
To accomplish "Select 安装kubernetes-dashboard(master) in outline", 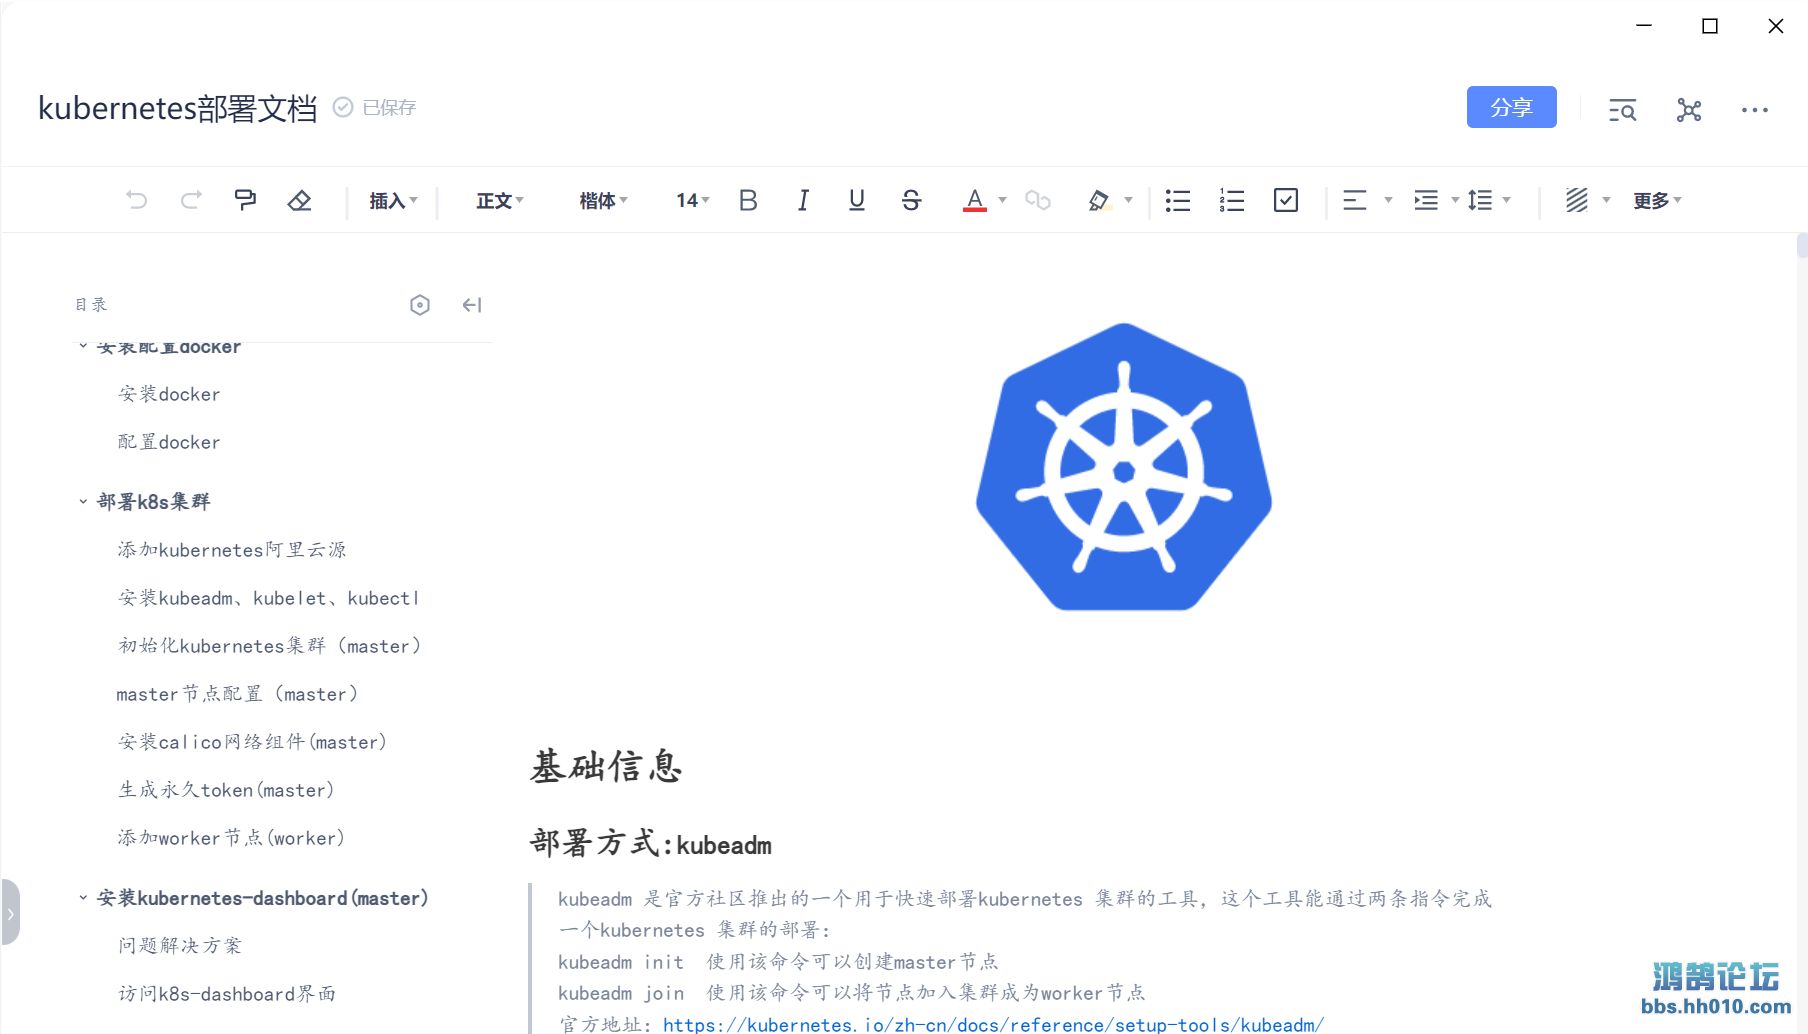I will 263,898.
